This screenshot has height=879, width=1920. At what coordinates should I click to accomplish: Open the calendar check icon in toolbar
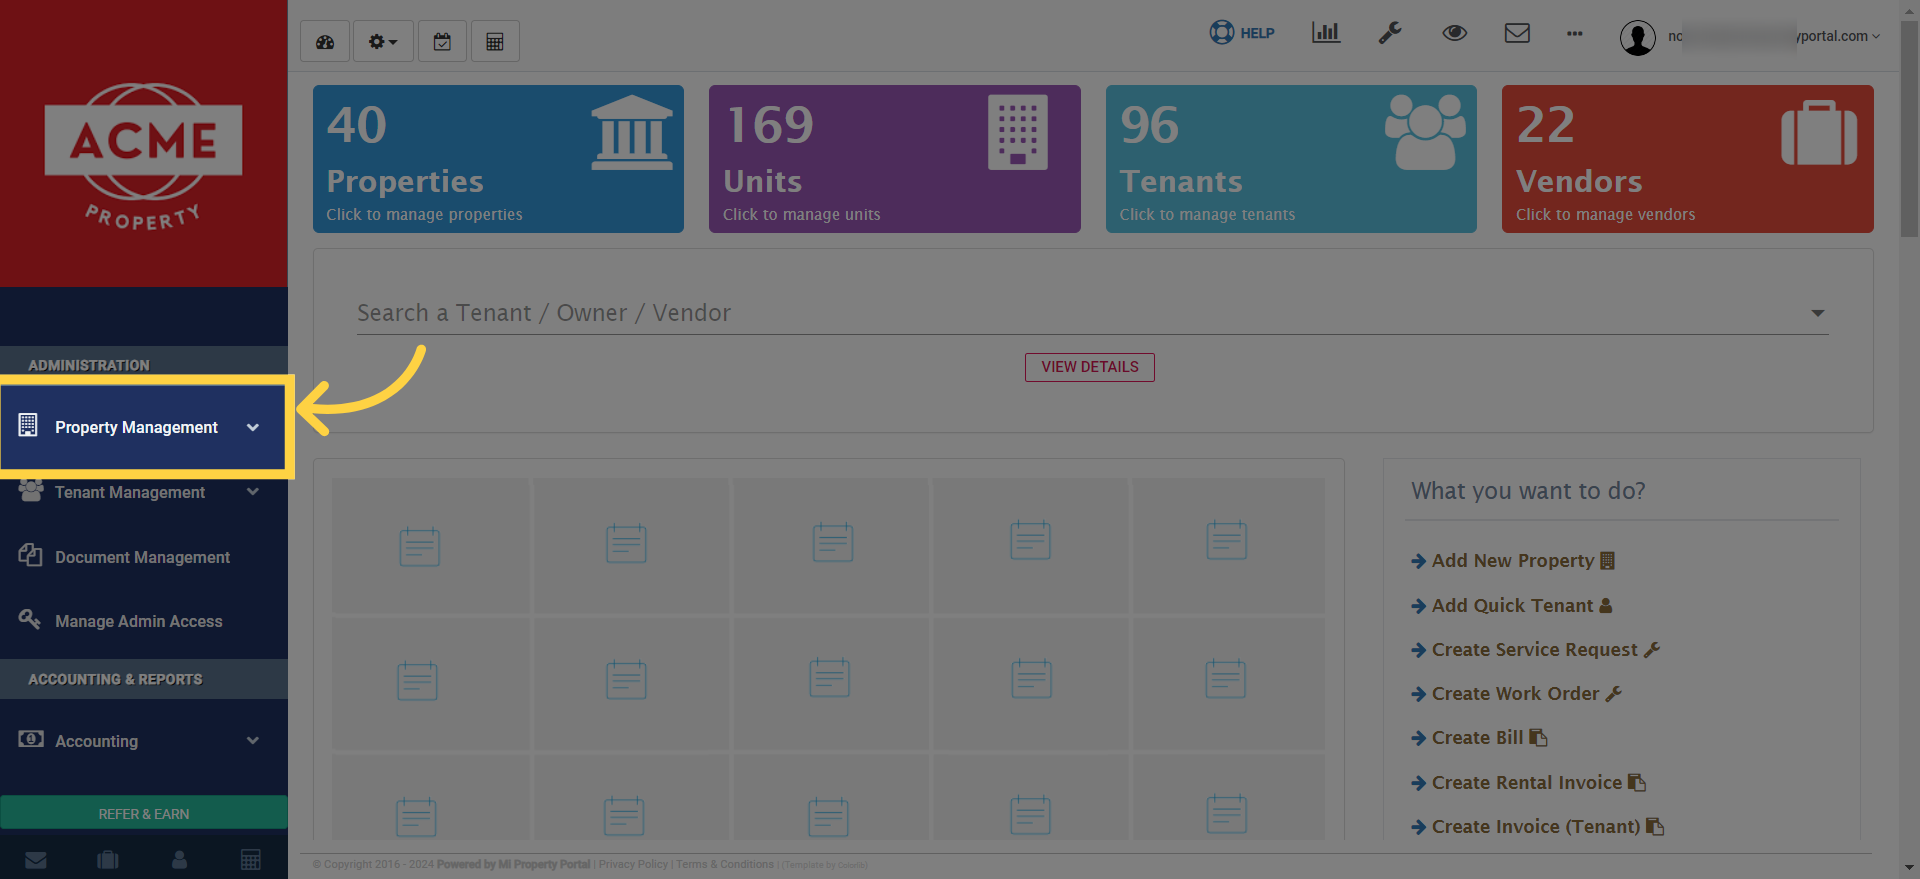(x=442, y=42)
